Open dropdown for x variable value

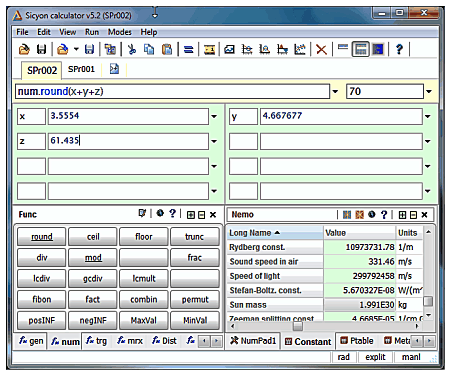tap(214, 116)
